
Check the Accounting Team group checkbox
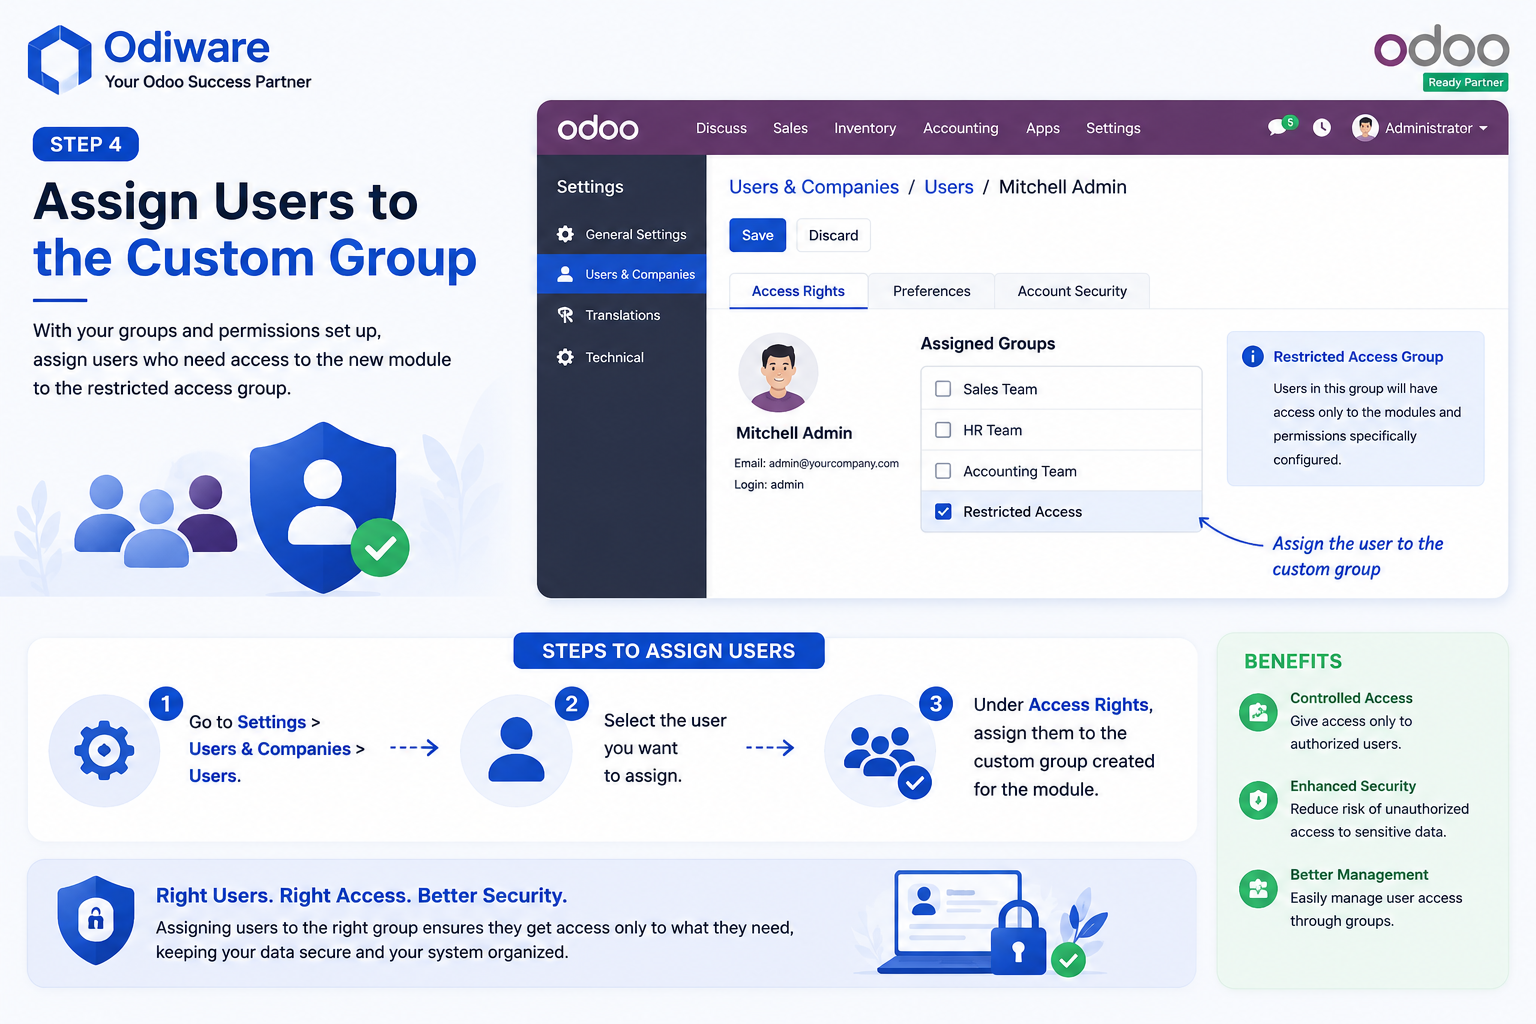click(x=943, y=471)
